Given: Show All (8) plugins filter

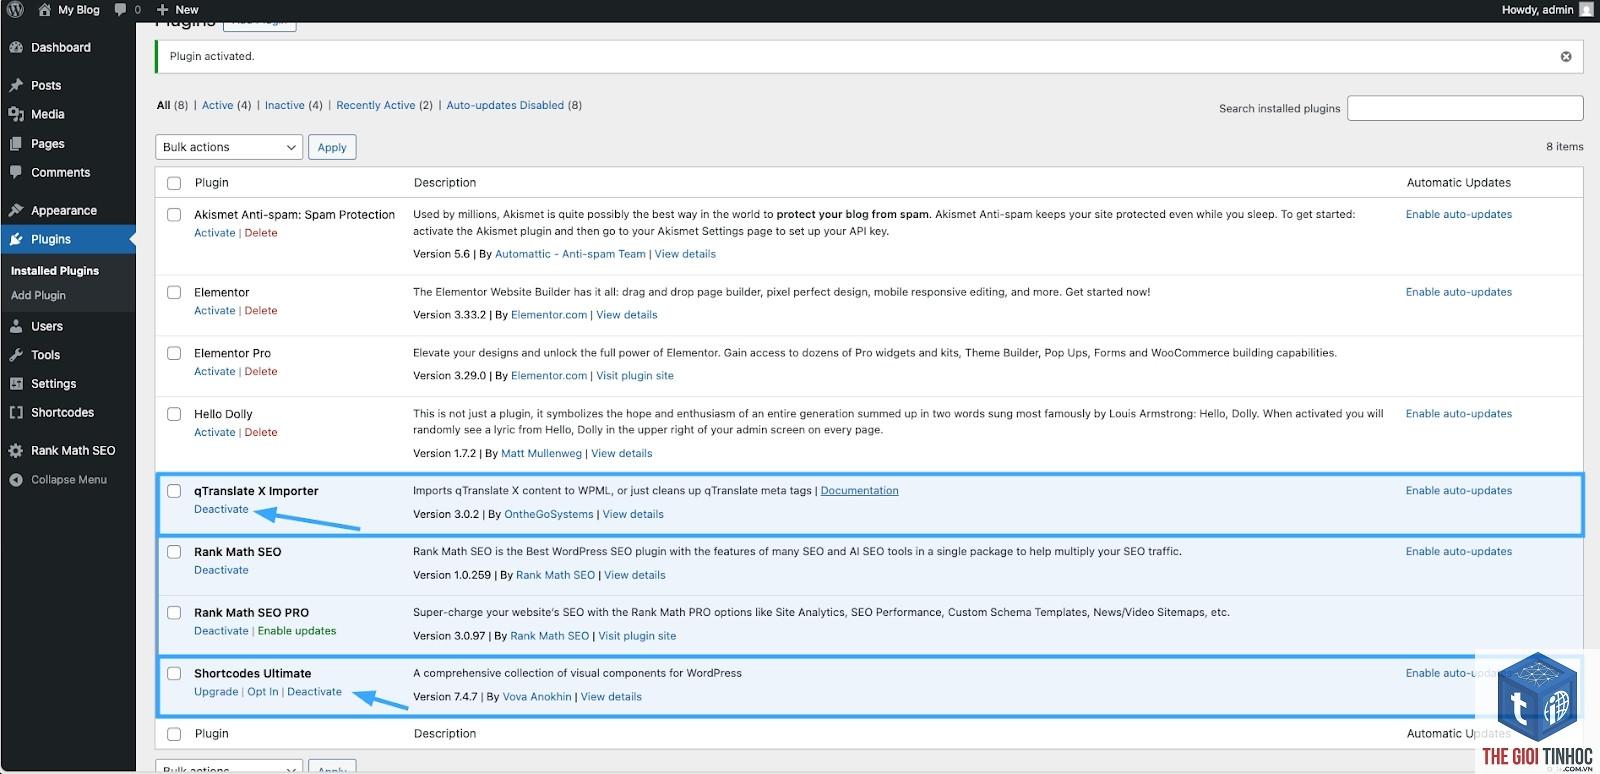Looking at the screenshot, I should click(x=172, y=105).
